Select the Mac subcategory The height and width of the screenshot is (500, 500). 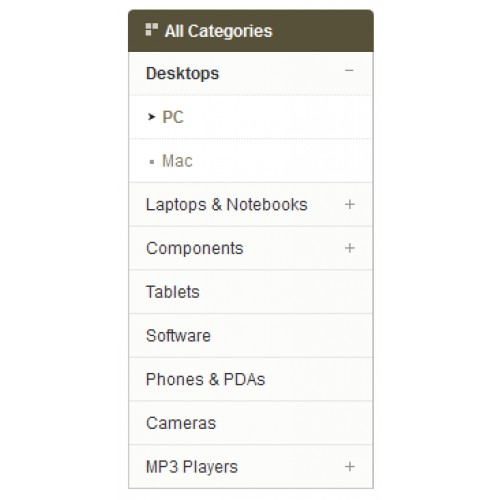click(177, 161)
